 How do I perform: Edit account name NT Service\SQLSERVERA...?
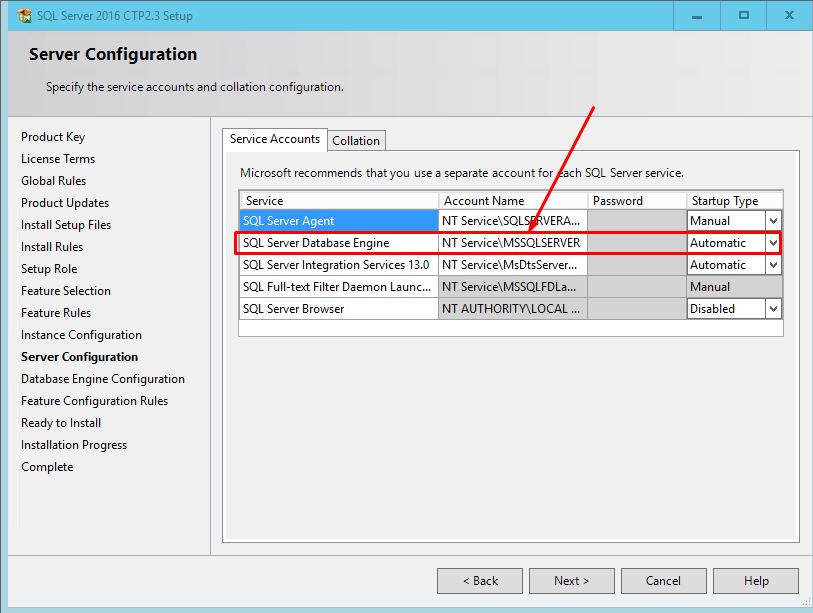click(513, 221)
